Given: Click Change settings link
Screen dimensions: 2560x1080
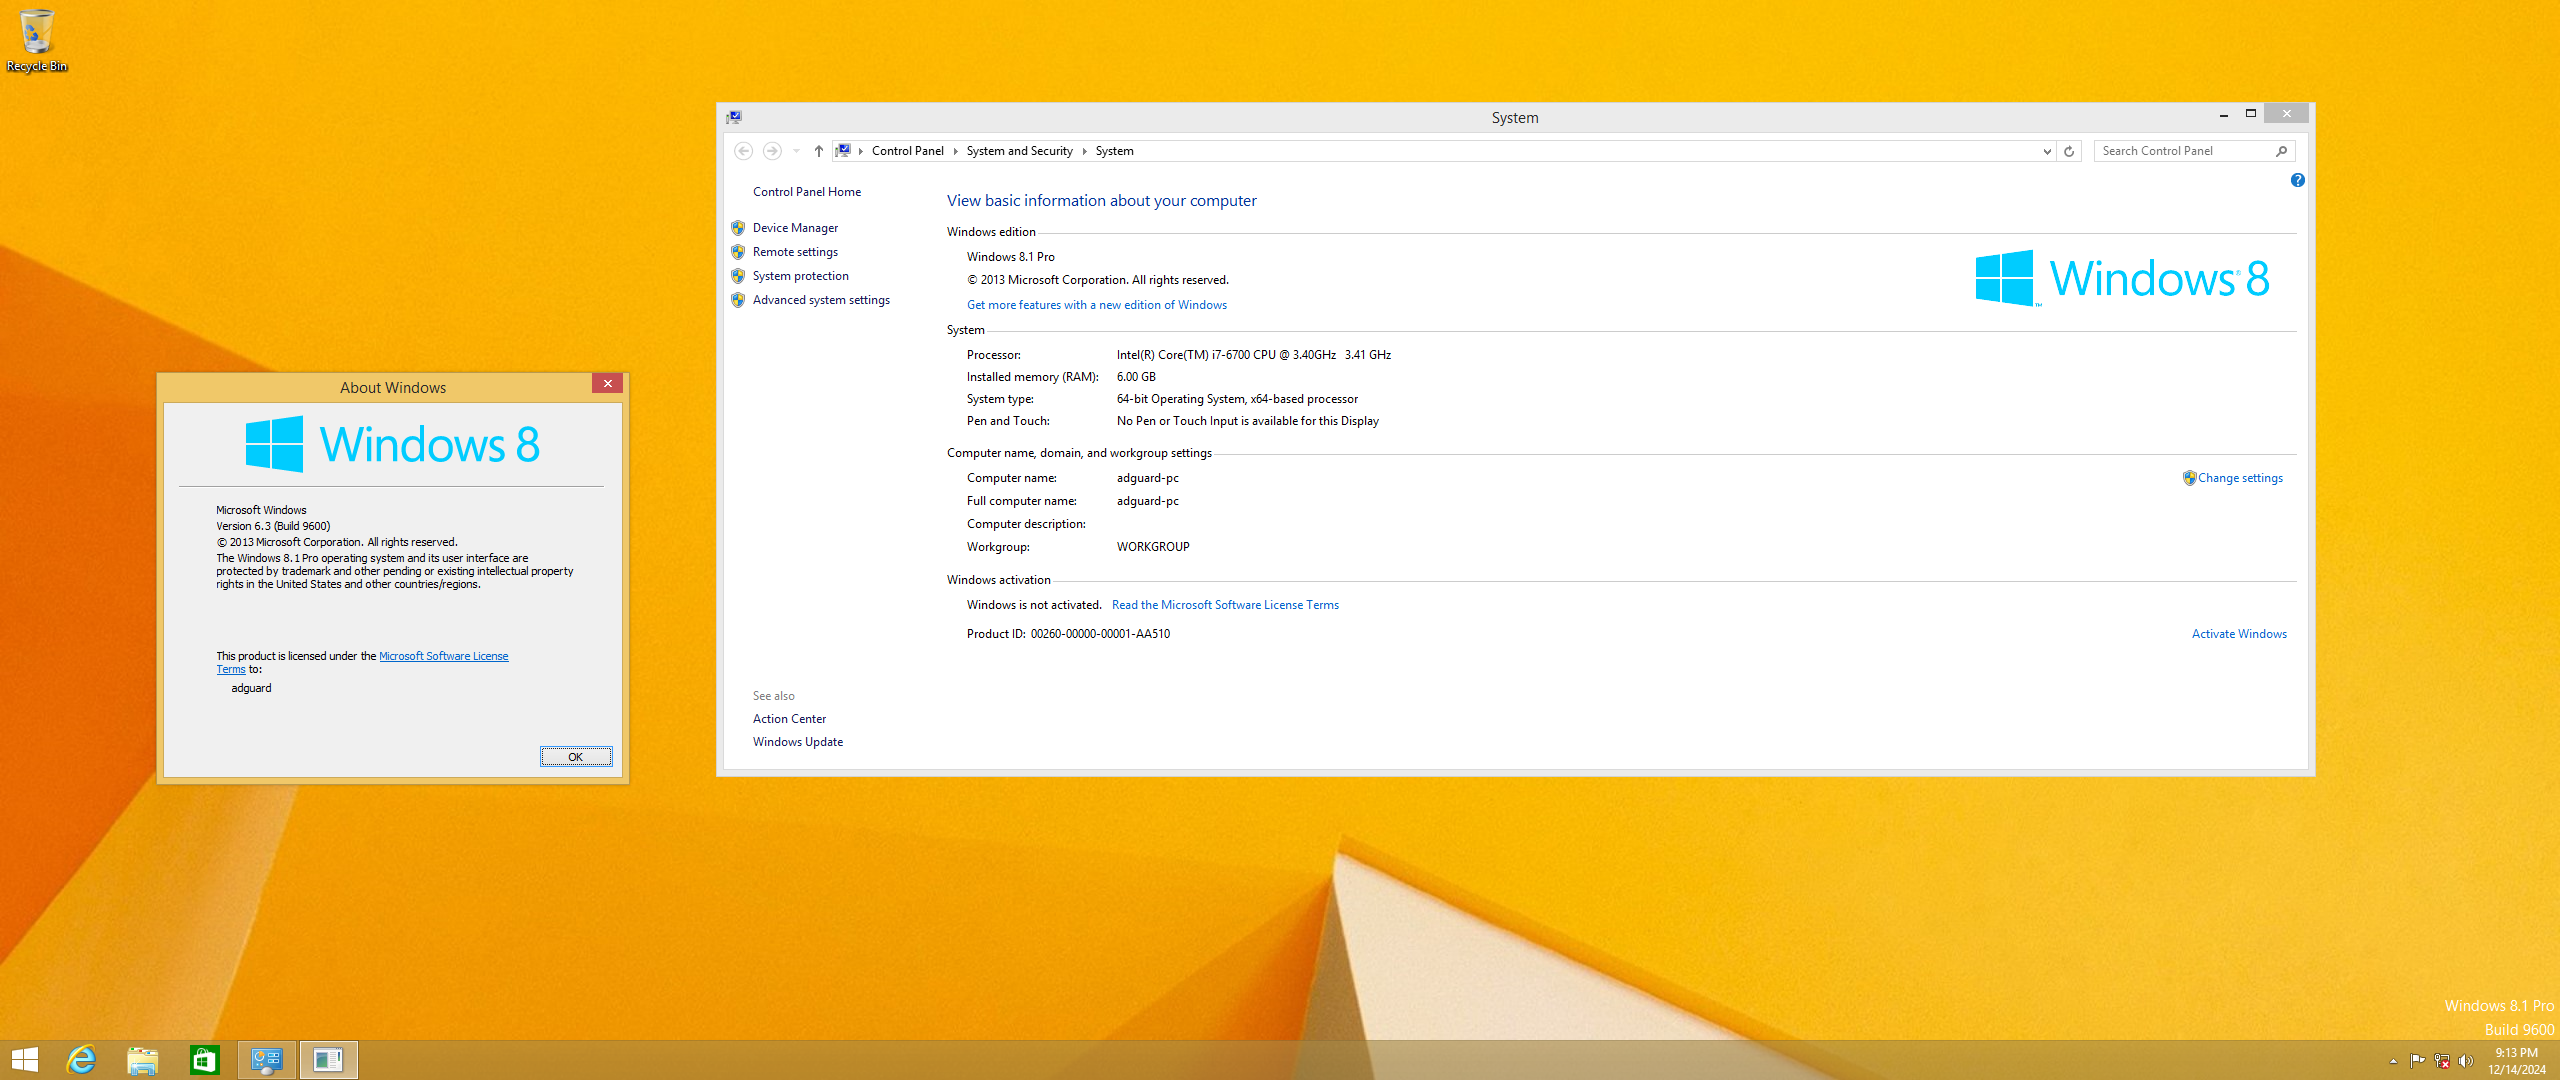Looking at the screenshot, I should pos(2240,478).
